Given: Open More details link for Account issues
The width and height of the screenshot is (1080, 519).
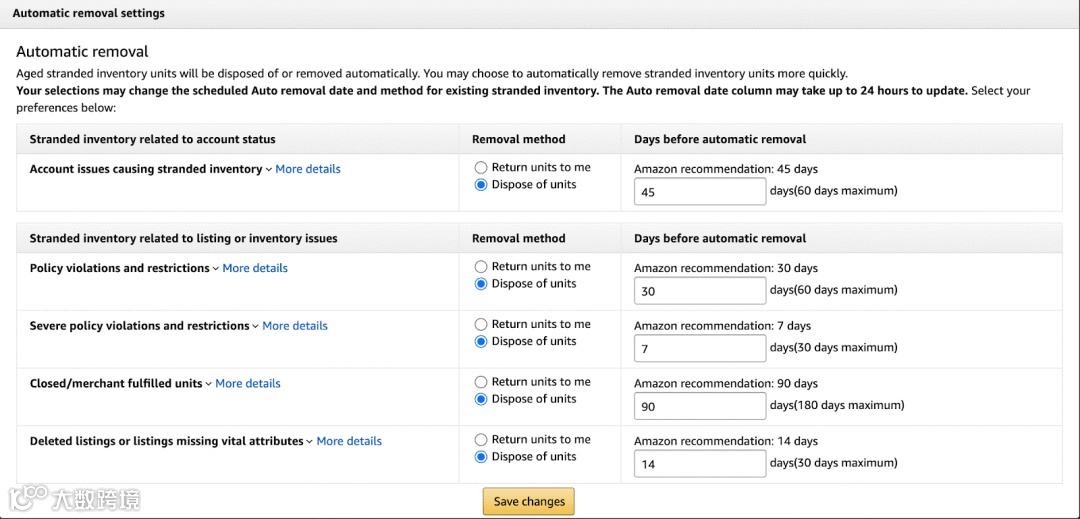Looking at the screenshot, I should [308, 169].
